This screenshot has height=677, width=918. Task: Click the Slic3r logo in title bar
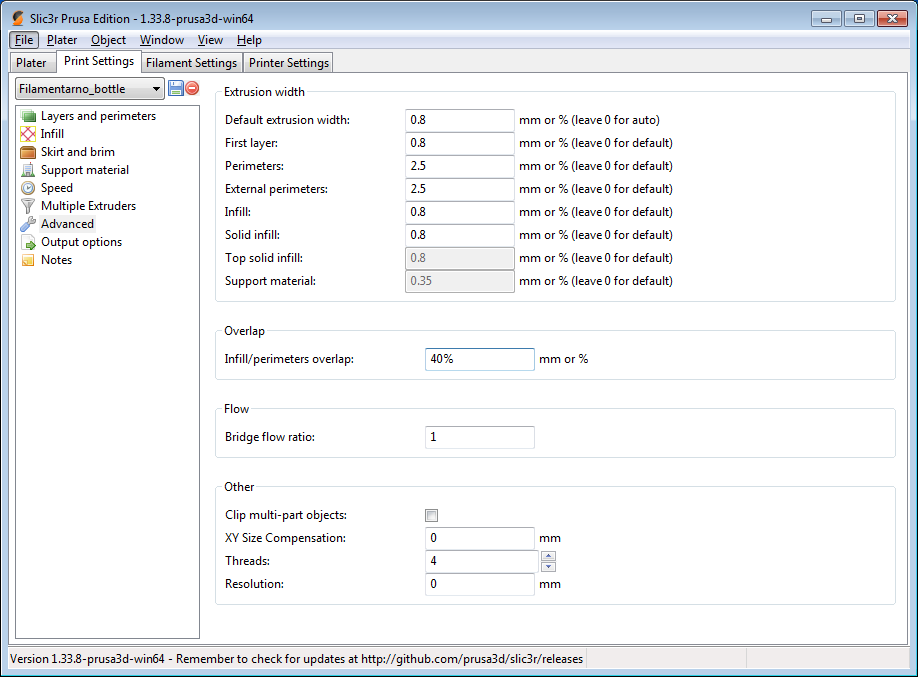pos(18,19)
